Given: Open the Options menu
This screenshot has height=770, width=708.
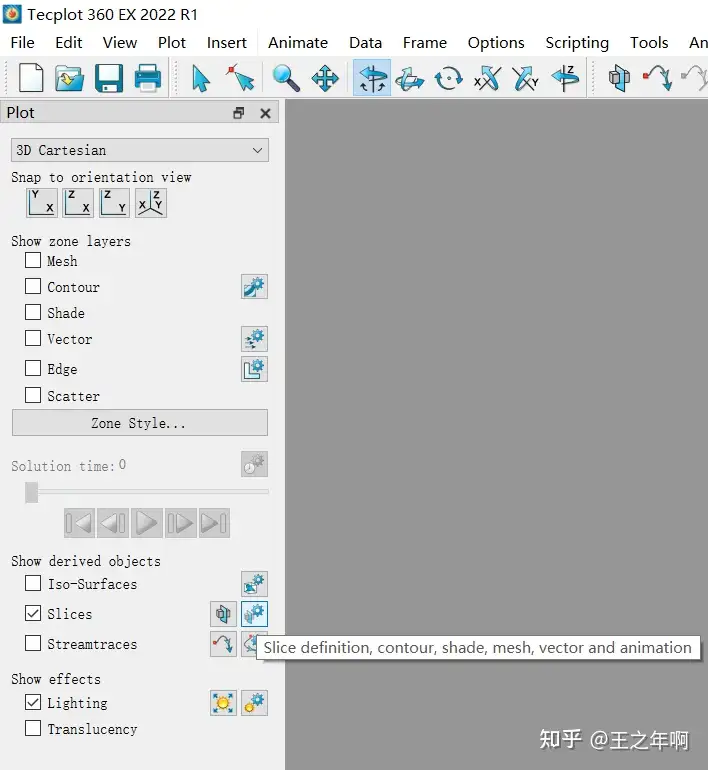Looking at the screenshot, I should (496, 43).
